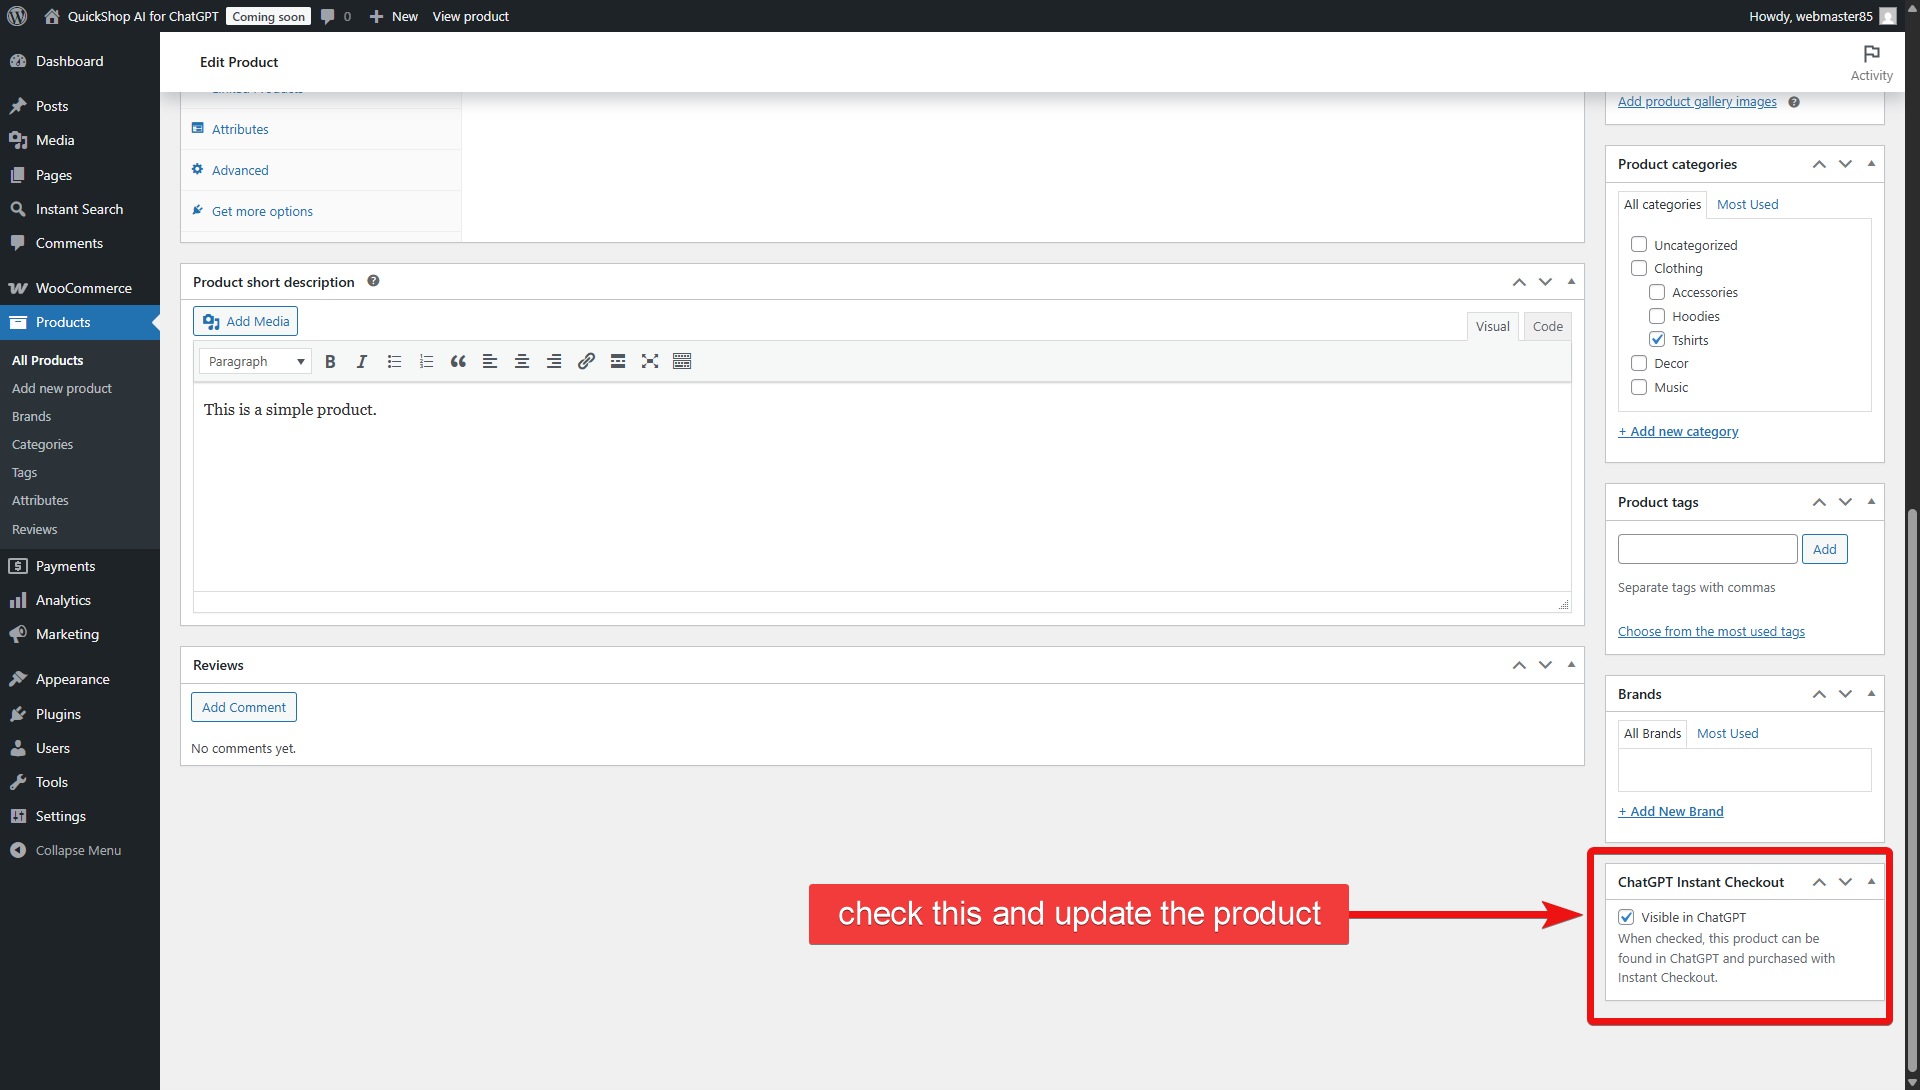Click the Add Comment button
1920x1090 pixels.
tap(243, 707)
